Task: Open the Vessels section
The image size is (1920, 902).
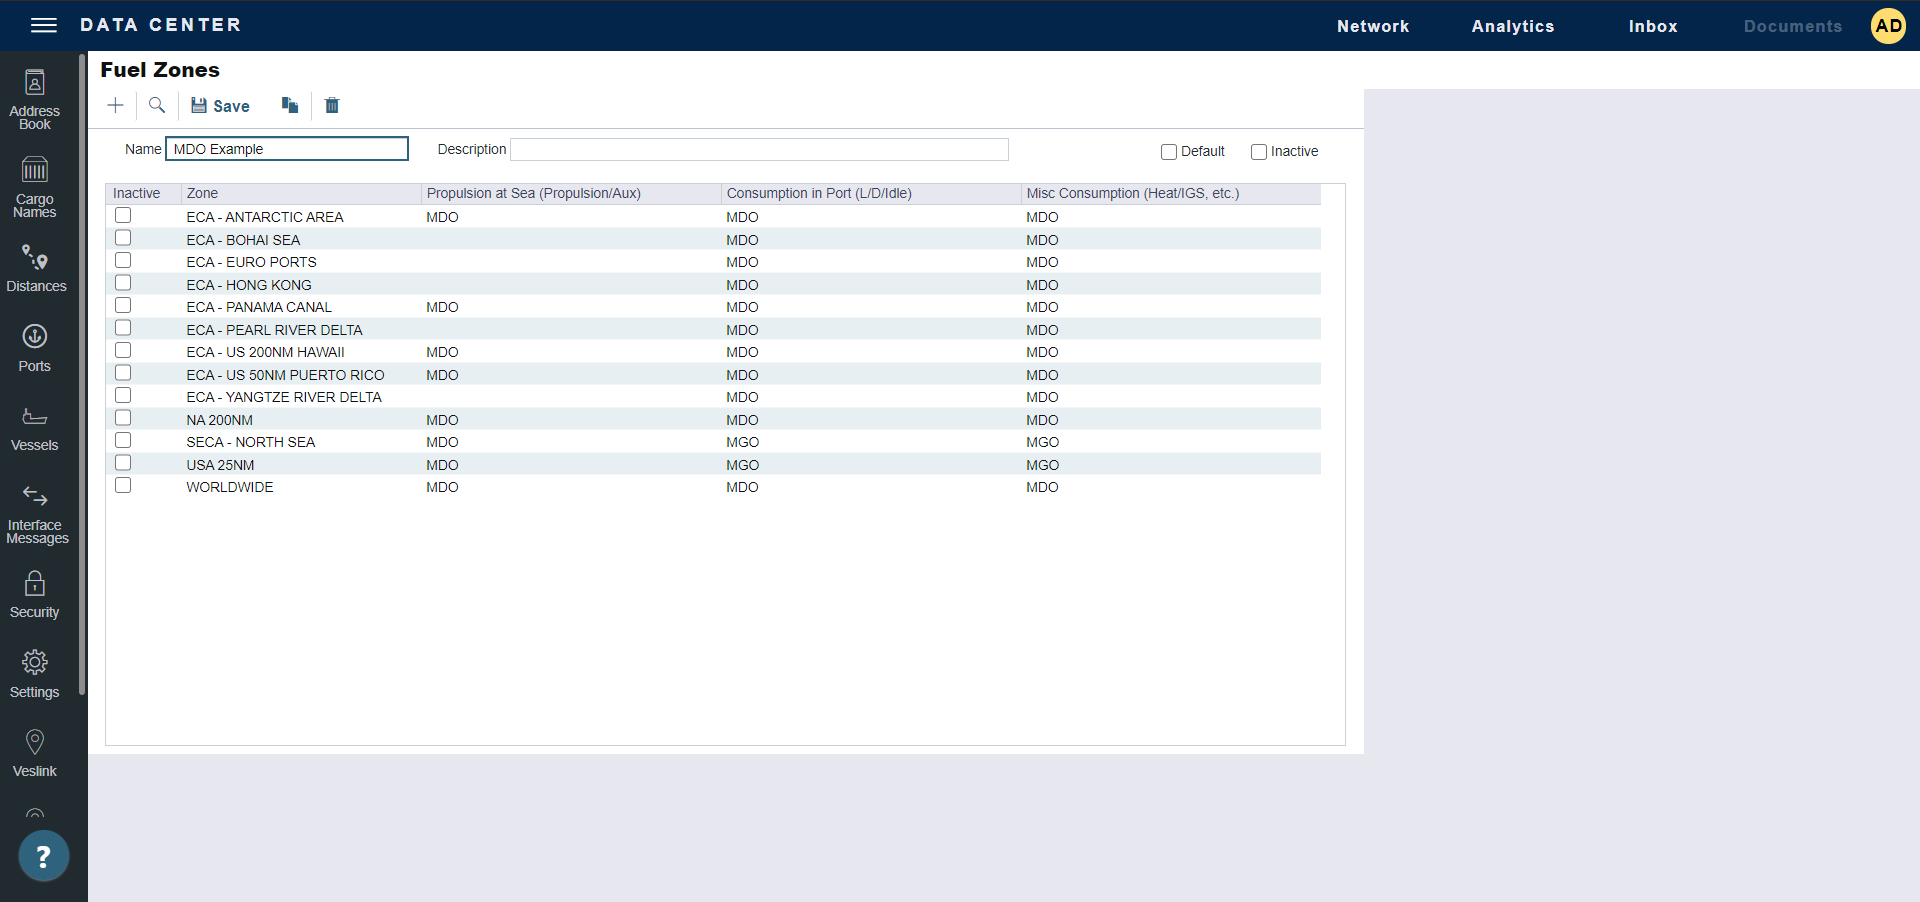Action: tap(35, 427)
